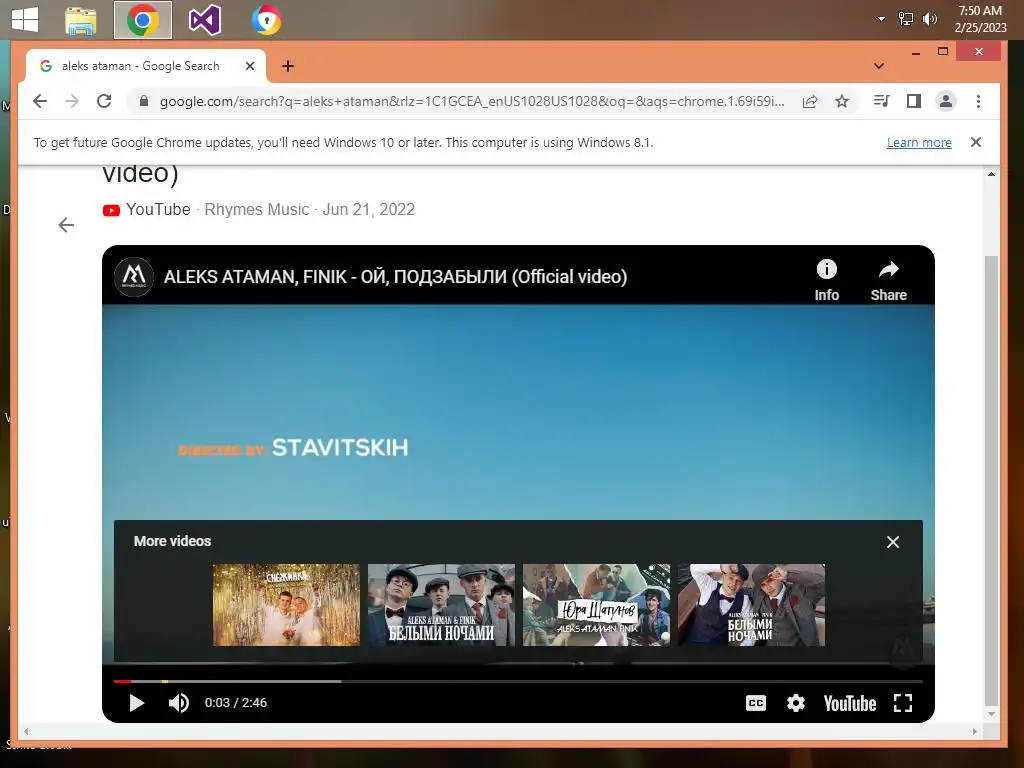Viewport: 1024px width, 768px height.
Task: Click the horizontal scrollbar right arrow
Action: click(974, 732)
